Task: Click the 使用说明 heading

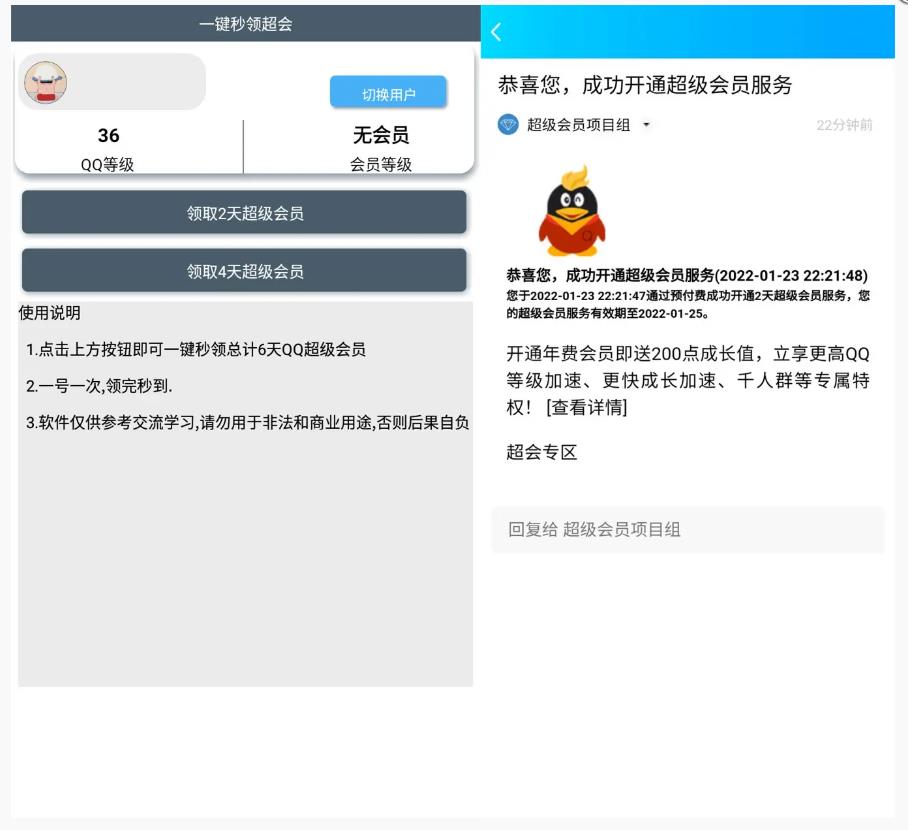Action: tap(50, 313)
